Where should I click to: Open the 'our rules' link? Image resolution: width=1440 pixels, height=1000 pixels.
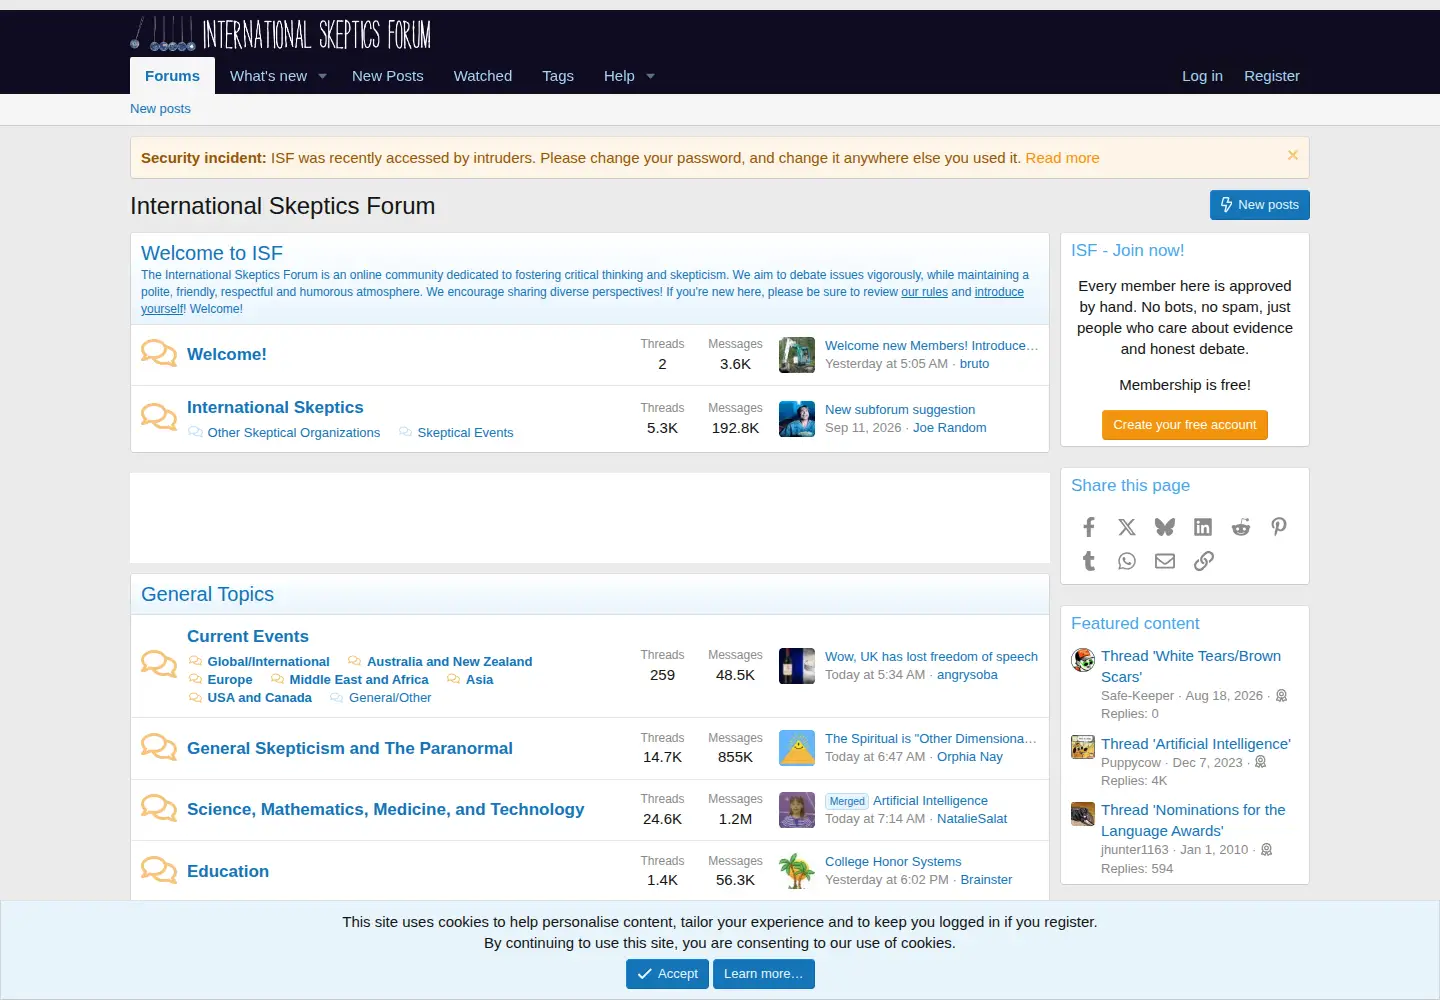(924, 292)
